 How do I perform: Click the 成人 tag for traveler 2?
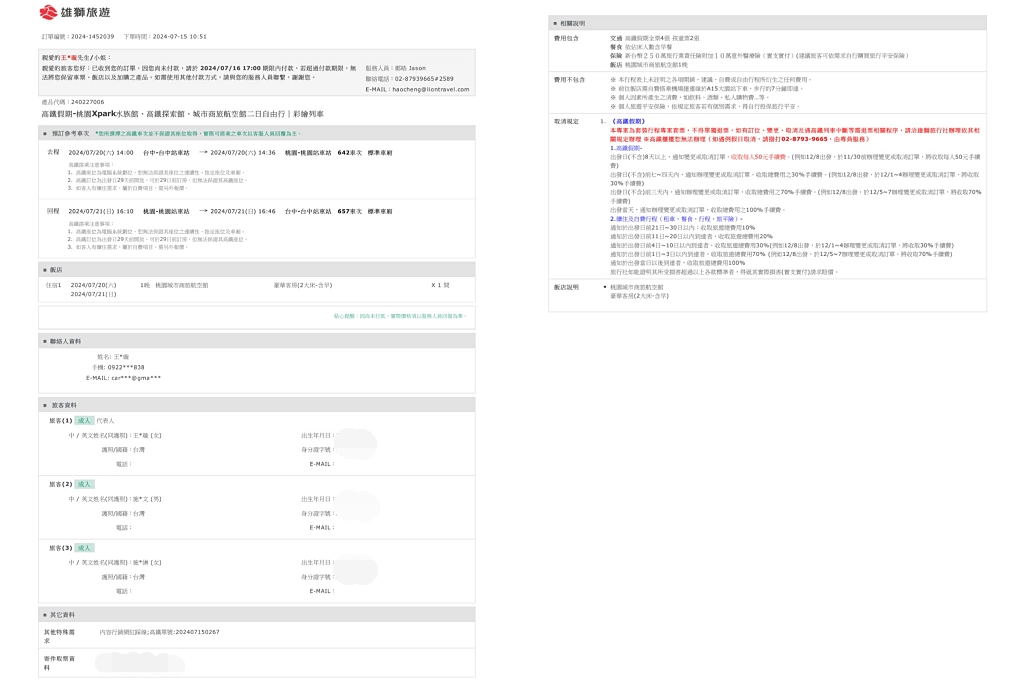tap(85, 484)
